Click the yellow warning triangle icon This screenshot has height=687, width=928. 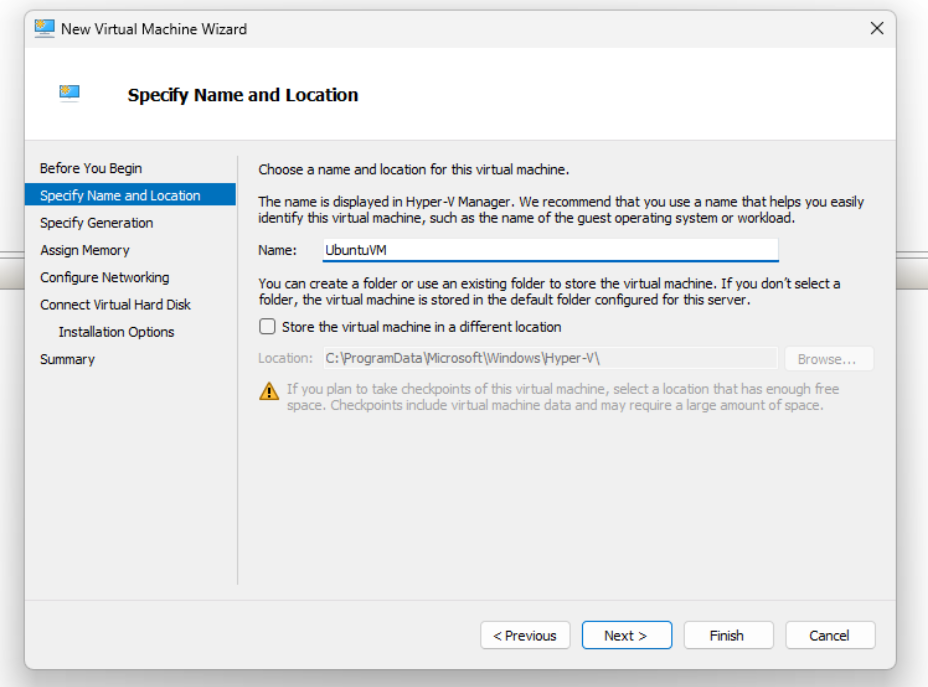coord(269,391)
